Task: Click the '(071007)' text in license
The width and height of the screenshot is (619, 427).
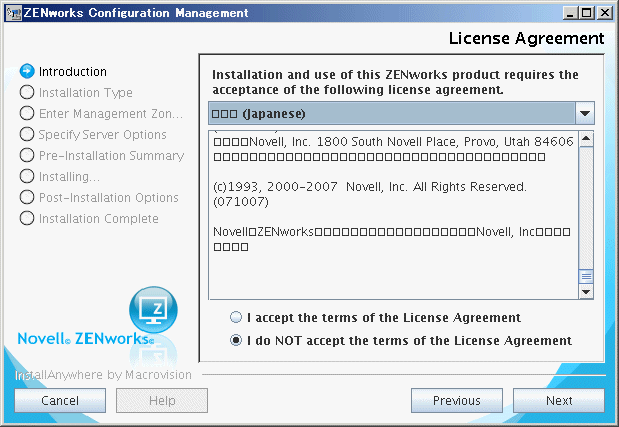Action: [241, 202]
